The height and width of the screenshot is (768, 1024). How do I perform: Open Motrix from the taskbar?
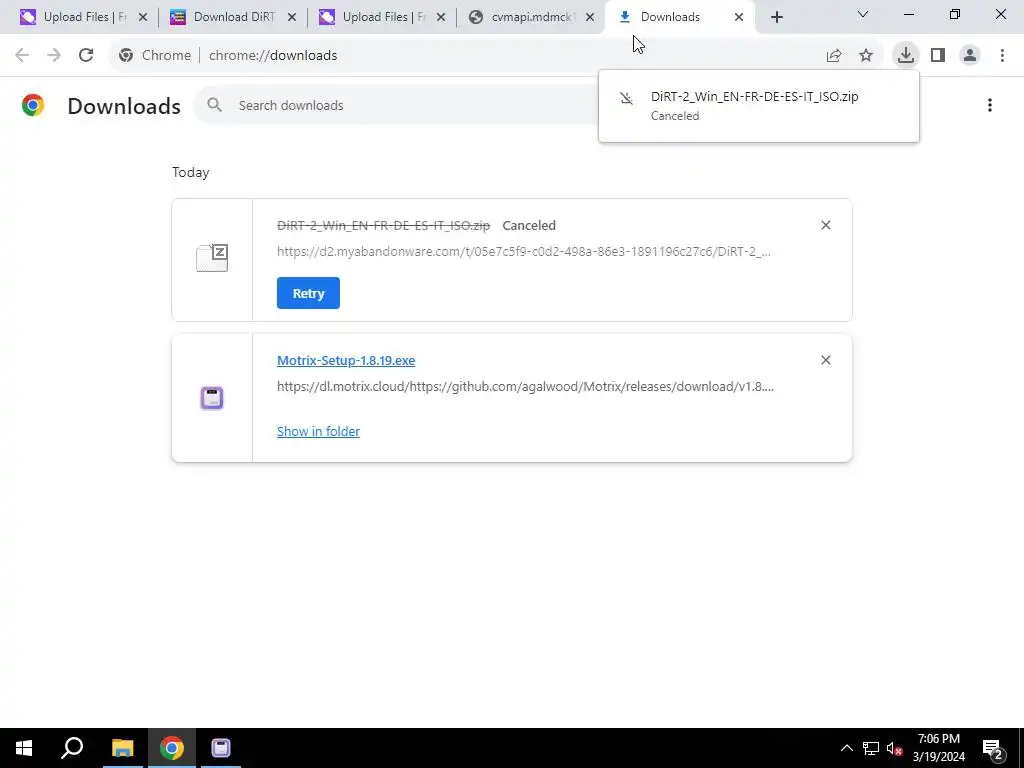point(221,748)
